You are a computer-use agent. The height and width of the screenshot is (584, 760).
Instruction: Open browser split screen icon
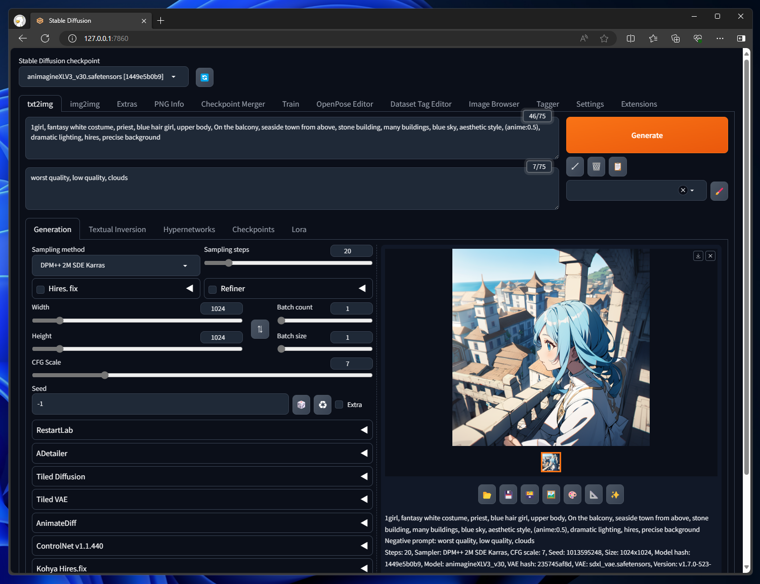(631, 38)
